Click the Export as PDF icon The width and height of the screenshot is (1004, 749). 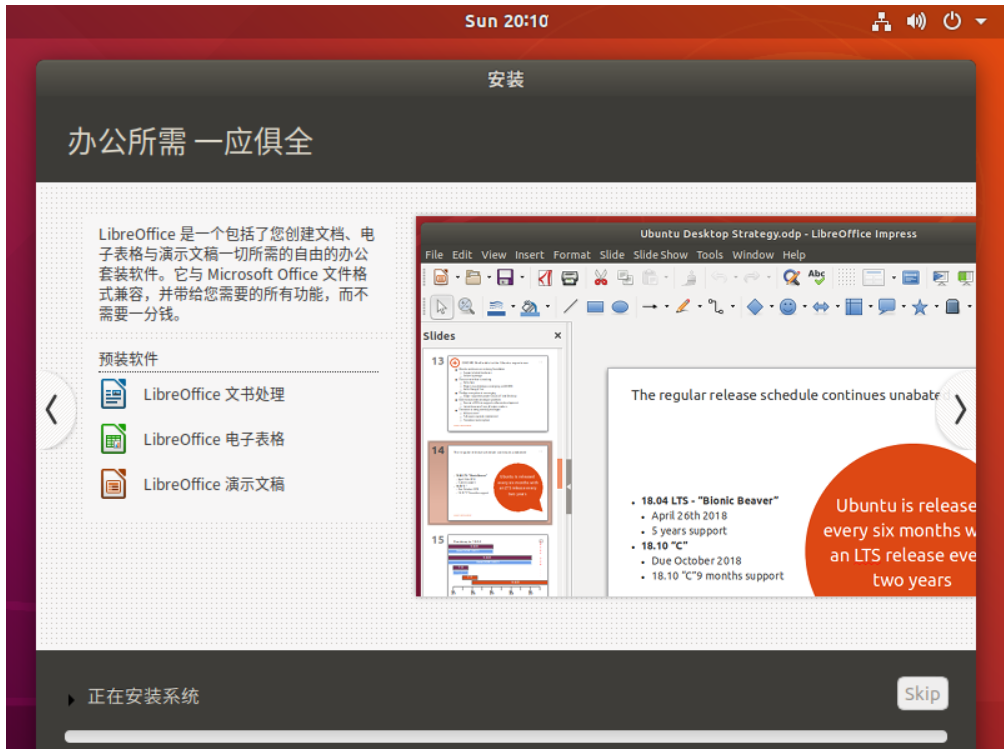(x=544, y=277)
